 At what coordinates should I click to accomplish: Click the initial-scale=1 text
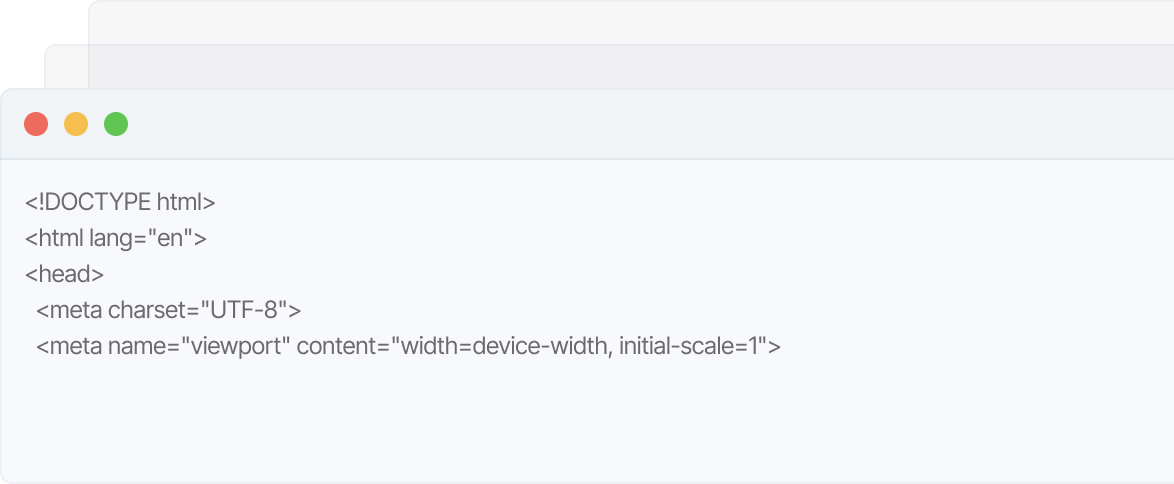click(x=690, y=347)
